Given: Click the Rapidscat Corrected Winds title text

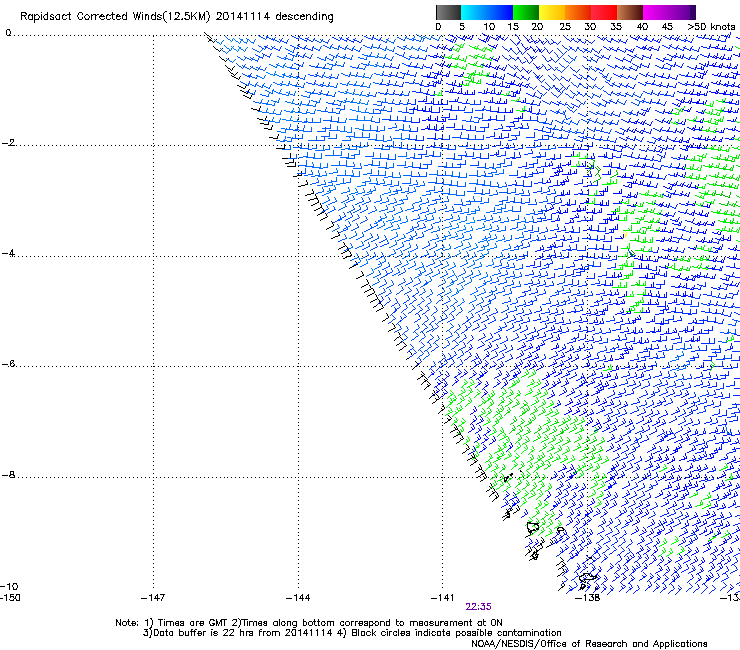Looking at the screenshot, I should (177, 17).
